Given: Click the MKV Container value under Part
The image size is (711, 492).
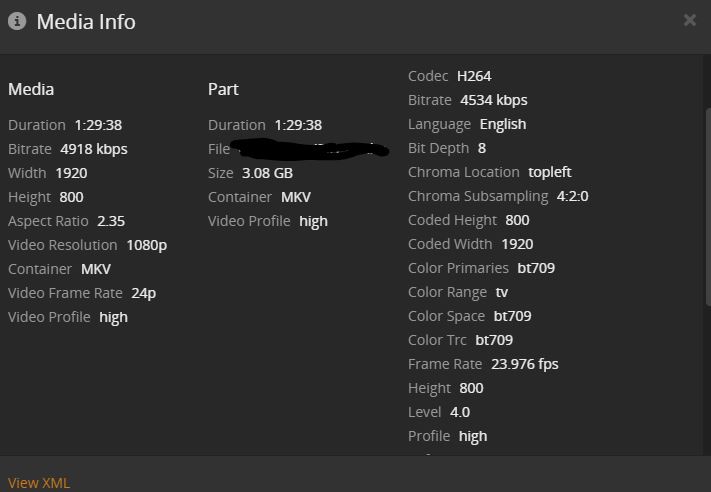Looking at the screenshot, I should 296,197.
